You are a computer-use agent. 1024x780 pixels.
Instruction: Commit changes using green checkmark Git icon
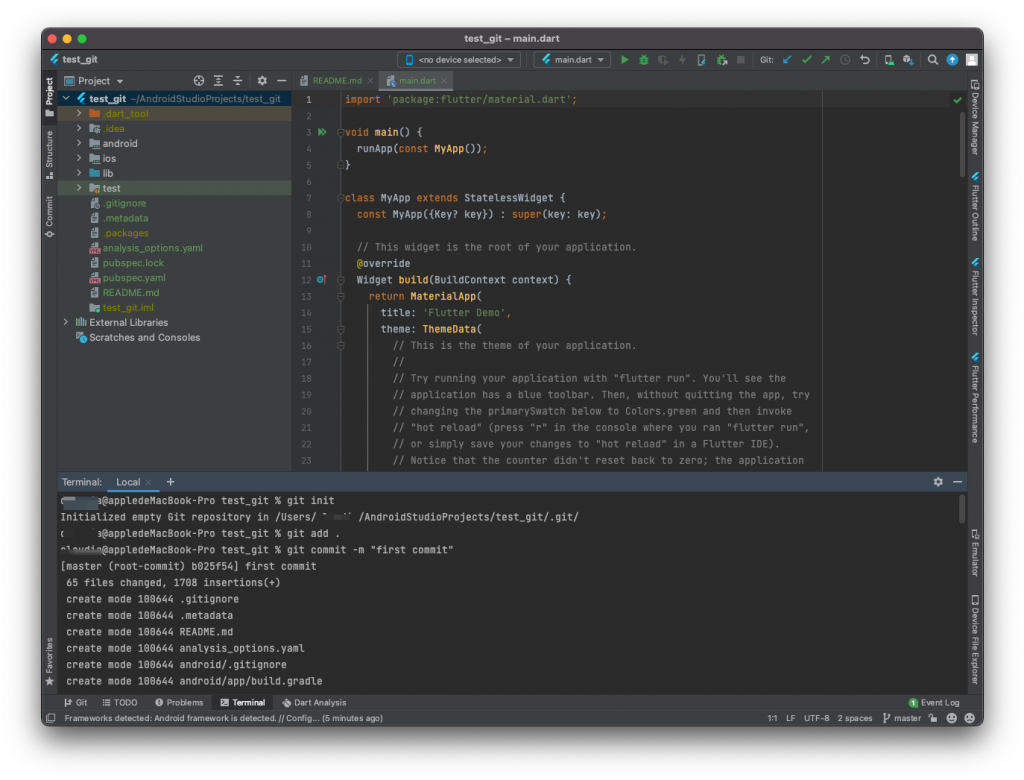tap(807, 59)
